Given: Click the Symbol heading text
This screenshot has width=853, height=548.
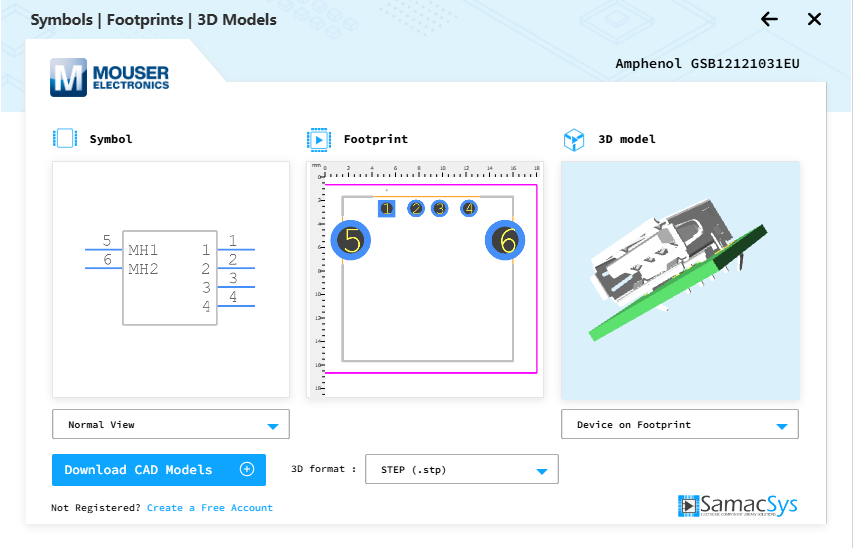Looking at the screenshot, I should 111,139.
